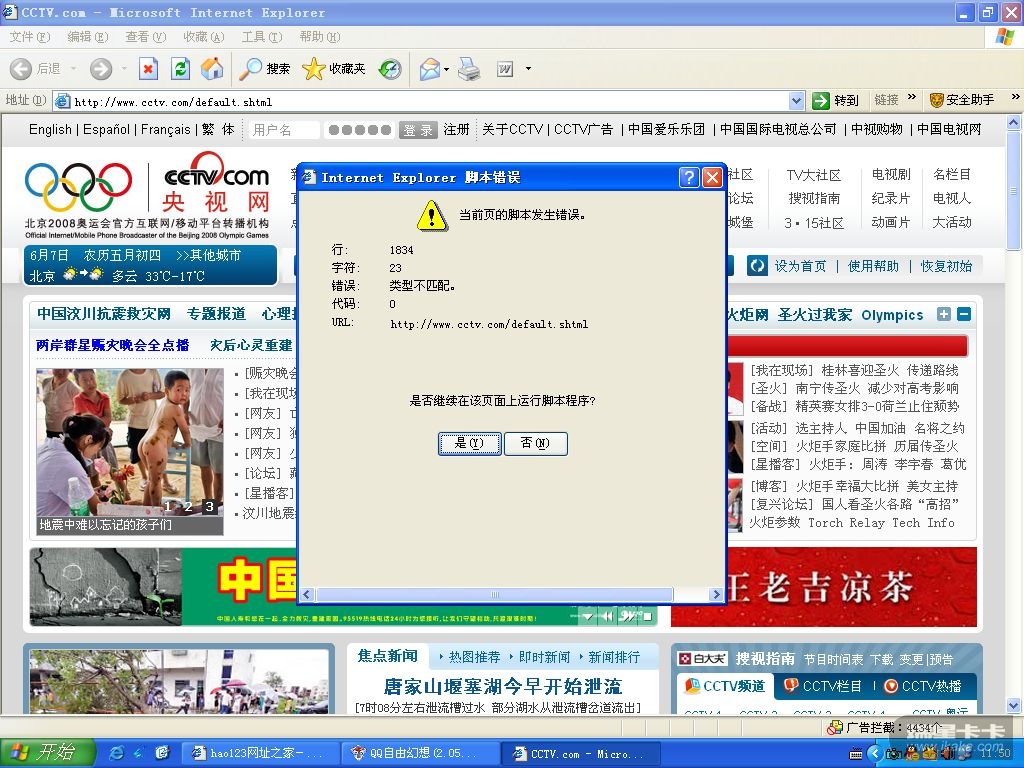
Task: Open Internet Explorer quick launch icon
Action: click(117, 753)
